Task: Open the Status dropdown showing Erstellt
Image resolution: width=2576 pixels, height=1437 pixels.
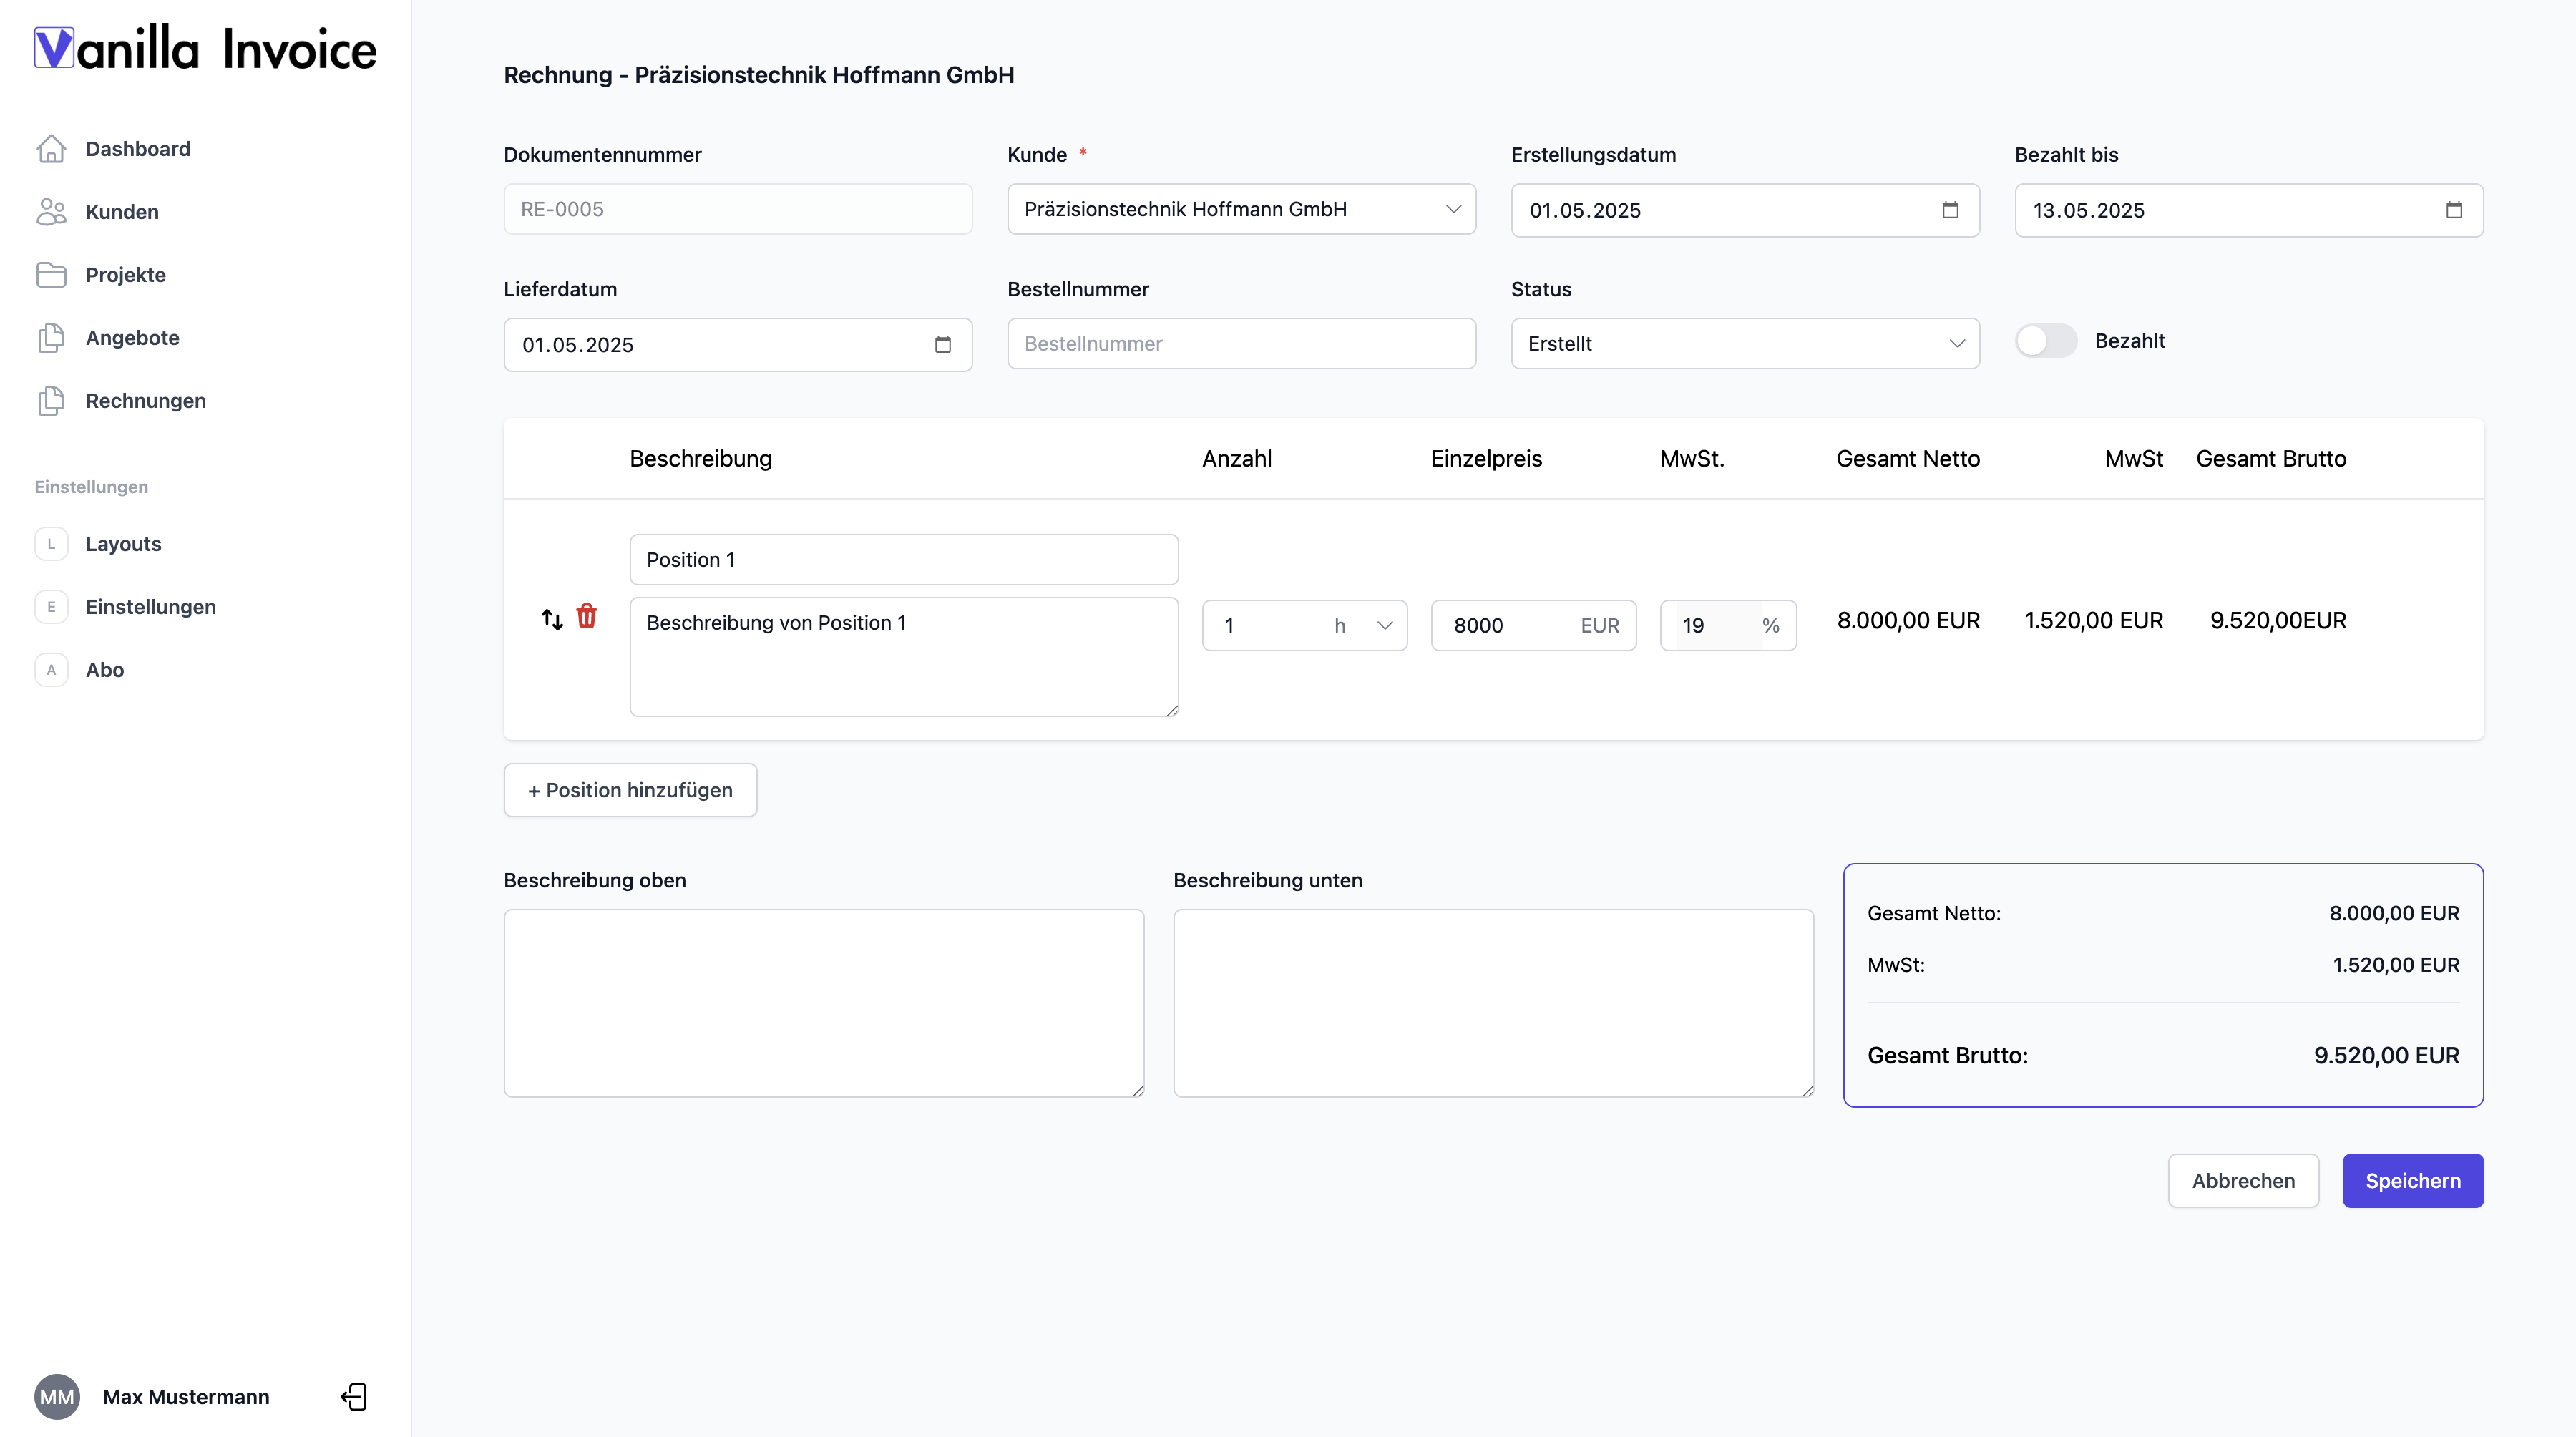Action: (x=1745, y=344)
